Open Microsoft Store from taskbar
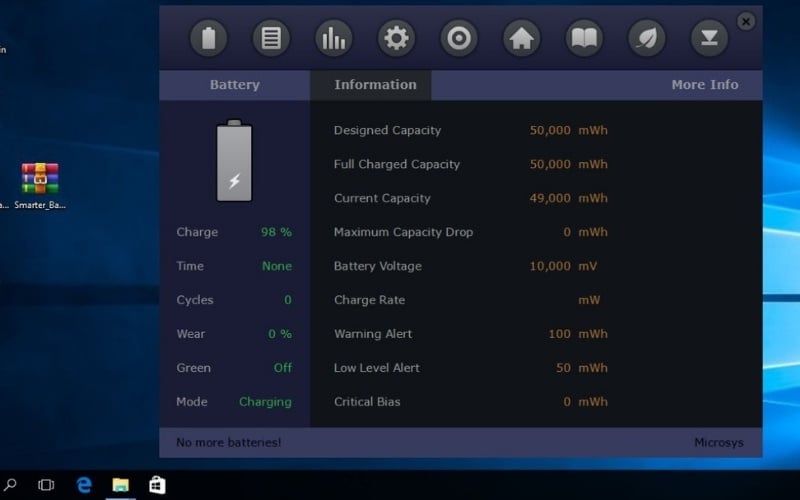Screen dimensions: 800x500 (157, 485)
